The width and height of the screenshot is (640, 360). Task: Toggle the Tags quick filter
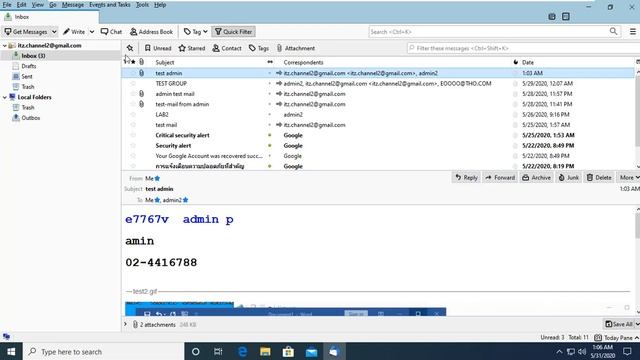pyautogui.click(x=259, y=48)
